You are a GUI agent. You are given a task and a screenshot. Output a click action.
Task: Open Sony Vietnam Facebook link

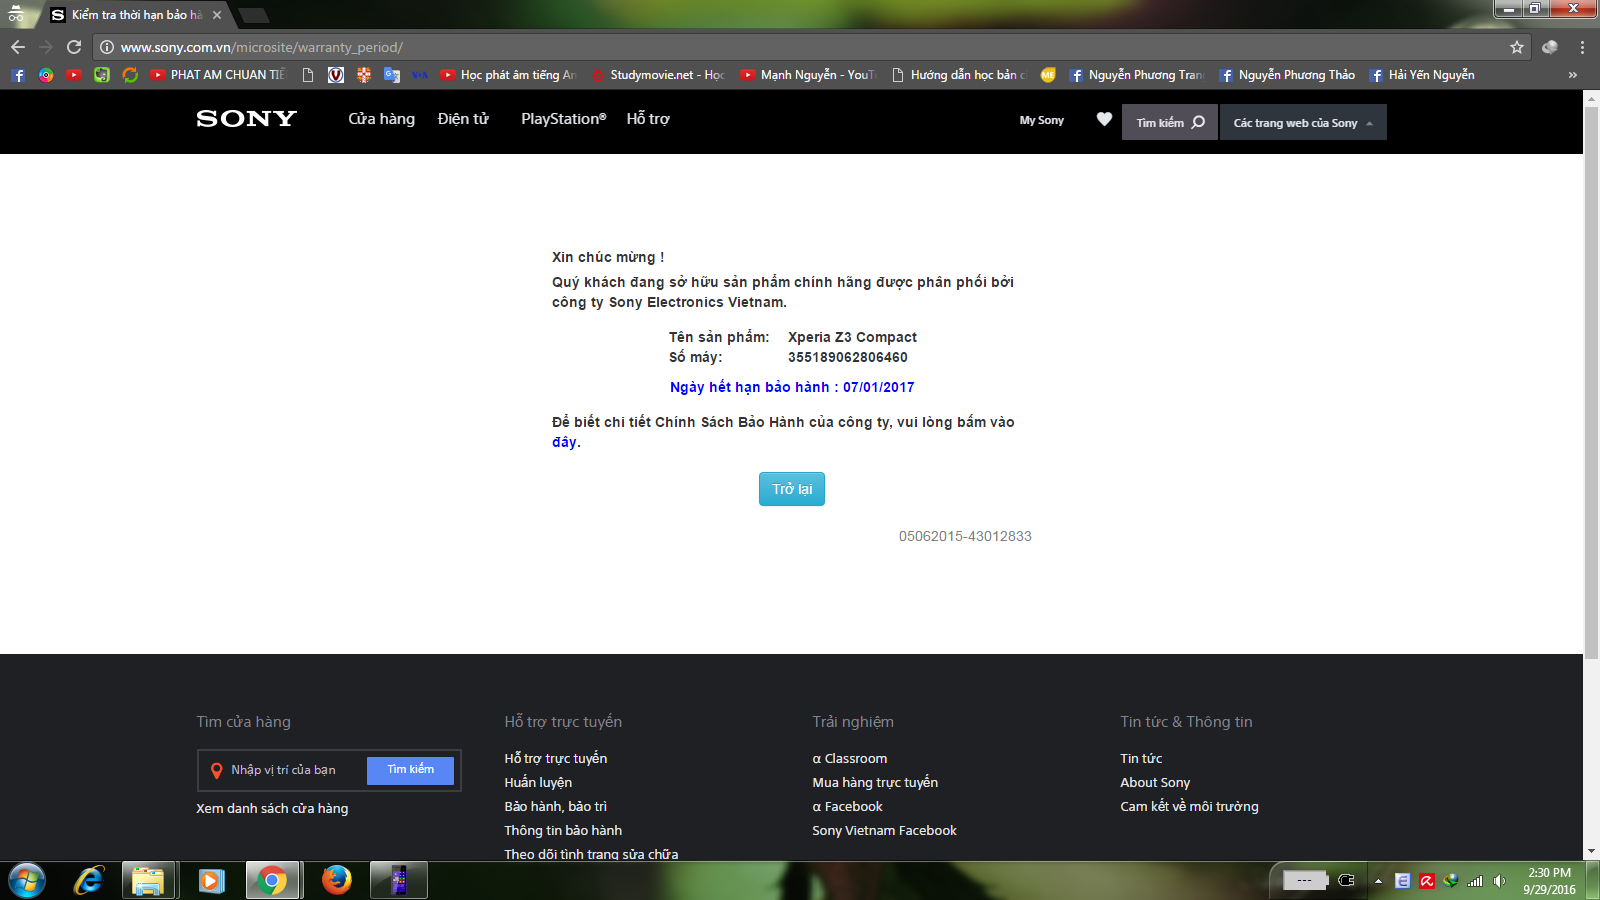[884, 830]
